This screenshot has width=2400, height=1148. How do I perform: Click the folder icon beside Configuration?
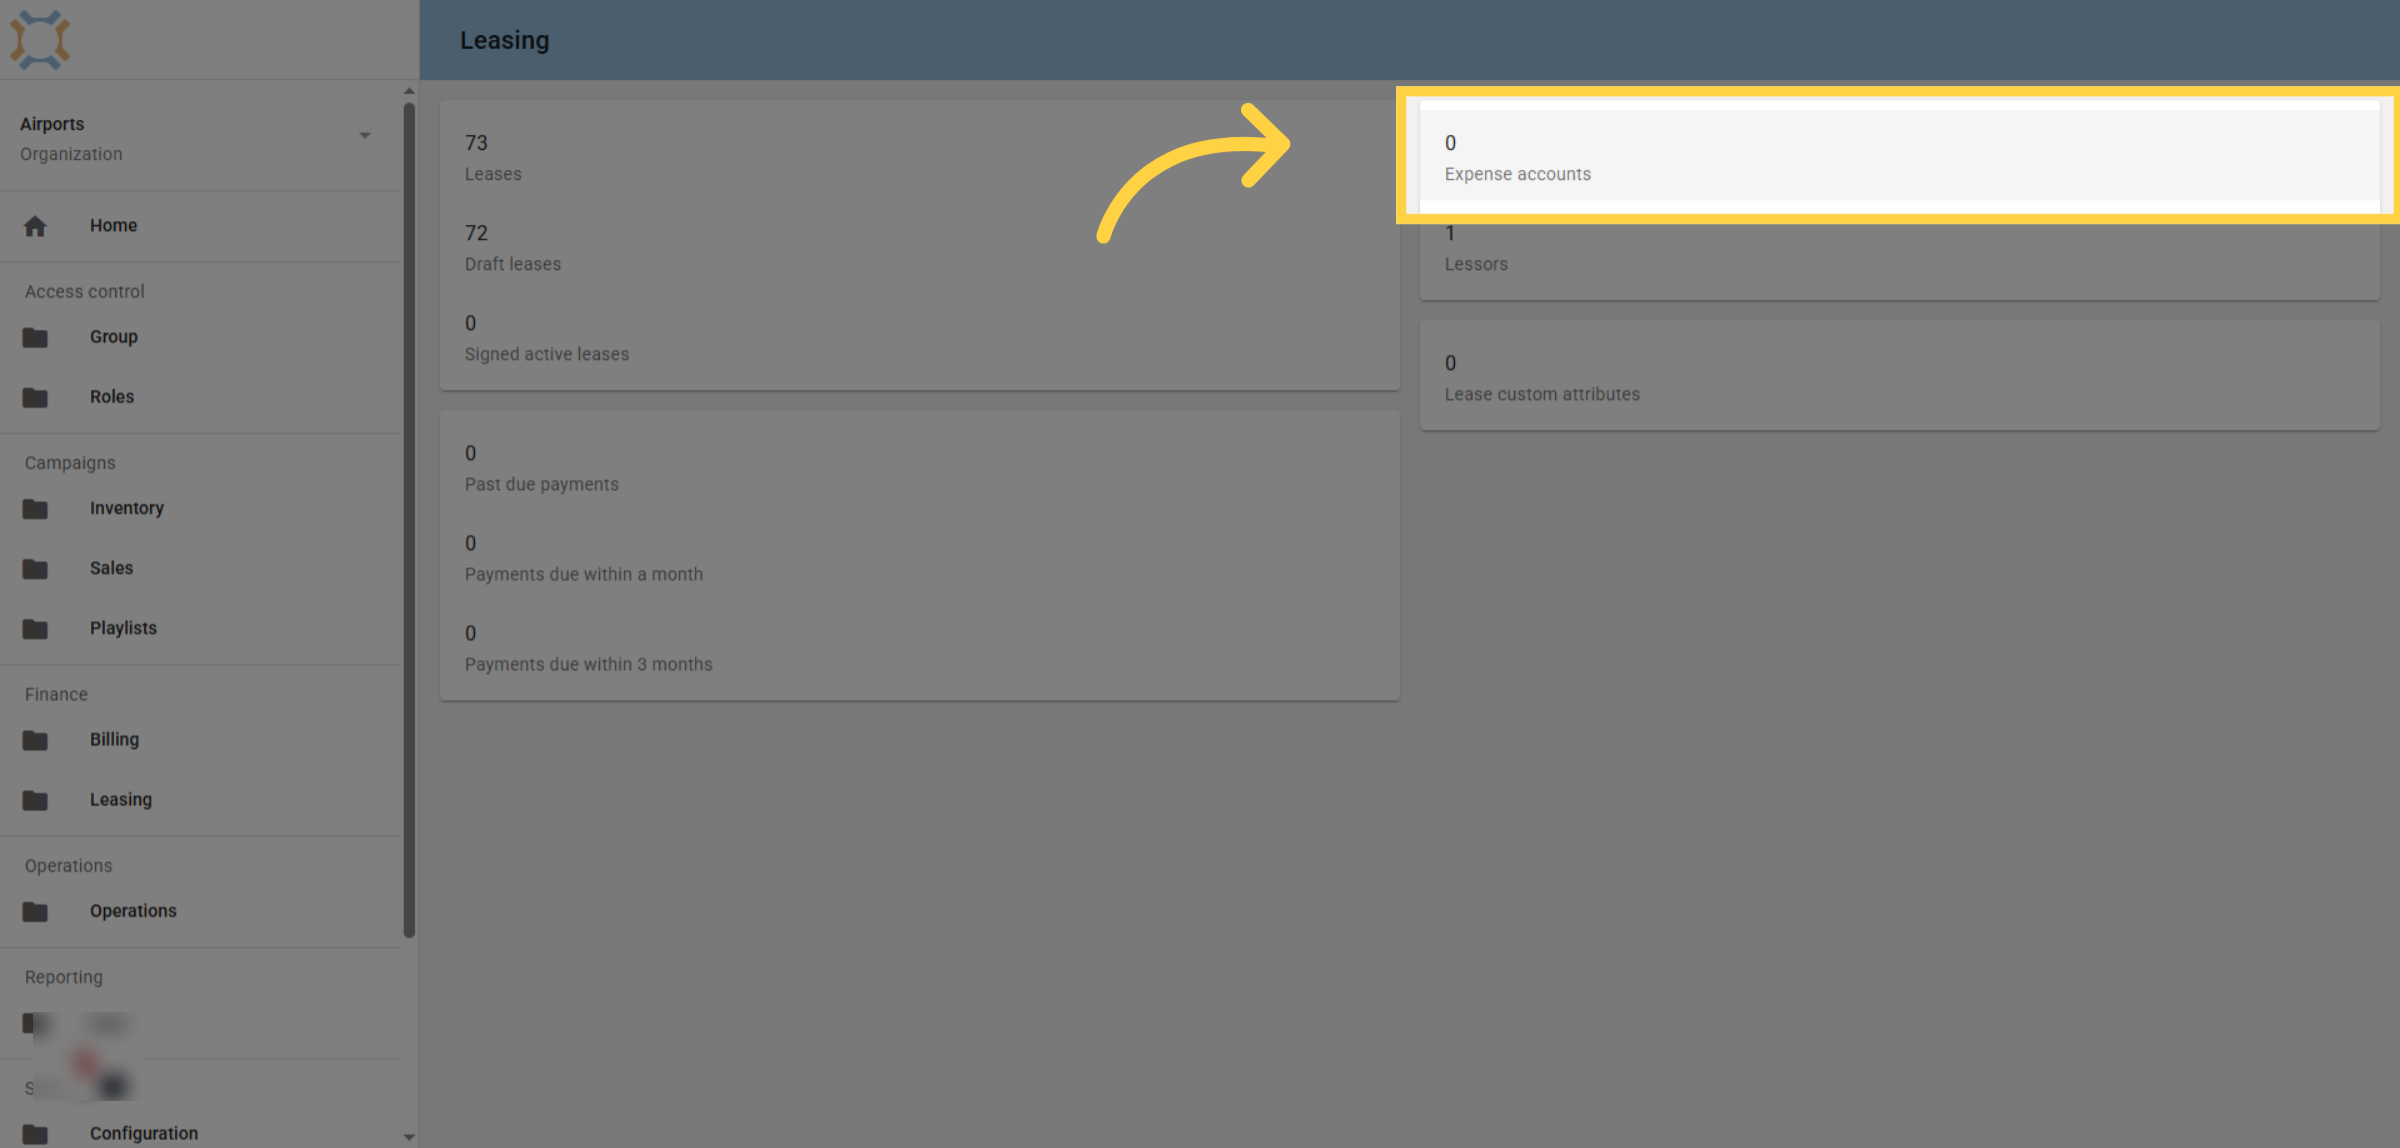pos(35,1134)
